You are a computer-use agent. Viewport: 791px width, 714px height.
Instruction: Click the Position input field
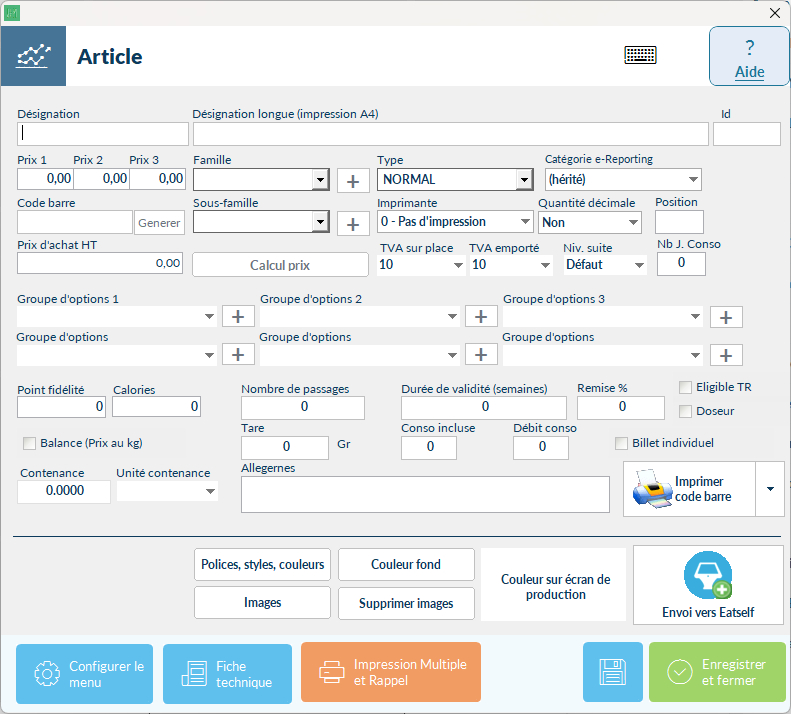click(x=679, y=222)
